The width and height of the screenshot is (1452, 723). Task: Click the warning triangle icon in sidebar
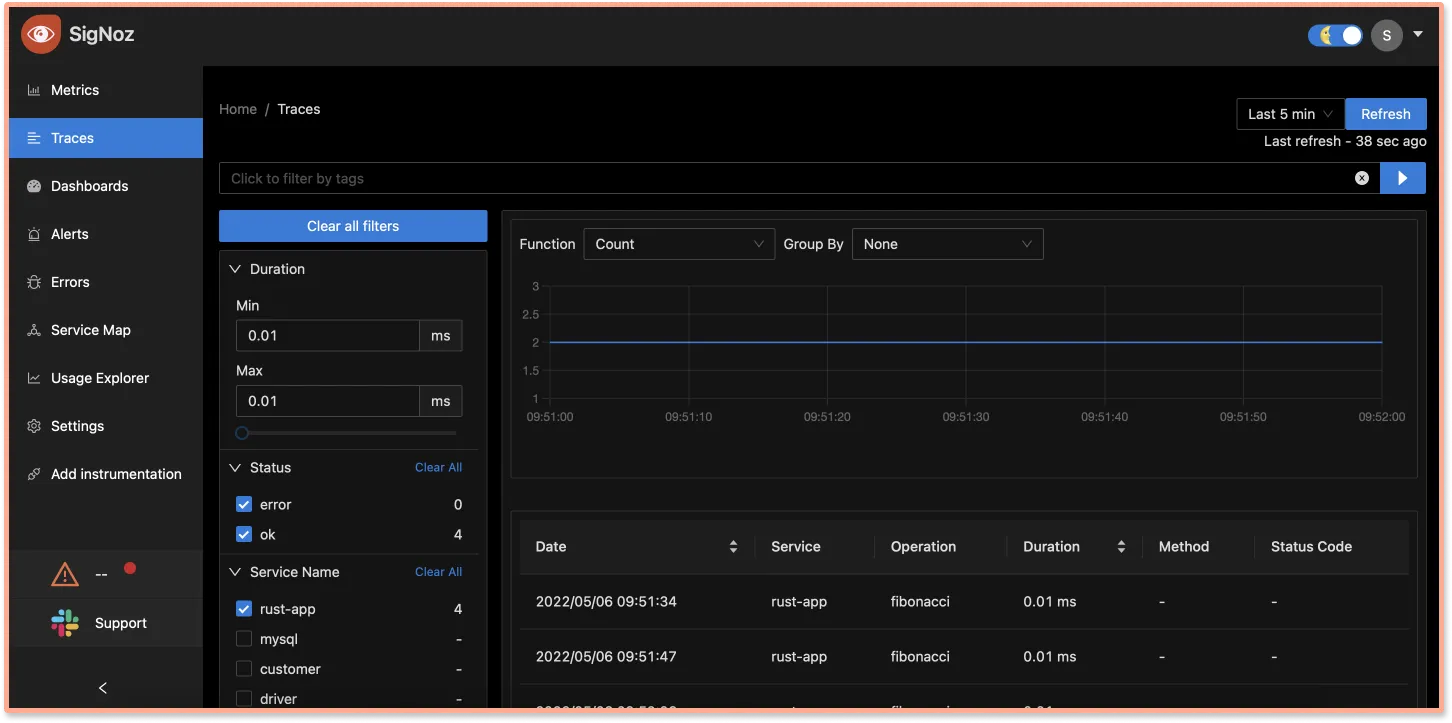click(64, 574)
